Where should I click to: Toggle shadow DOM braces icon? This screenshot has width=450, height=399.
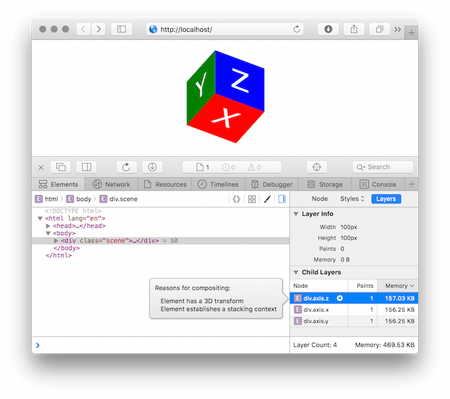(x=236, y=199)
